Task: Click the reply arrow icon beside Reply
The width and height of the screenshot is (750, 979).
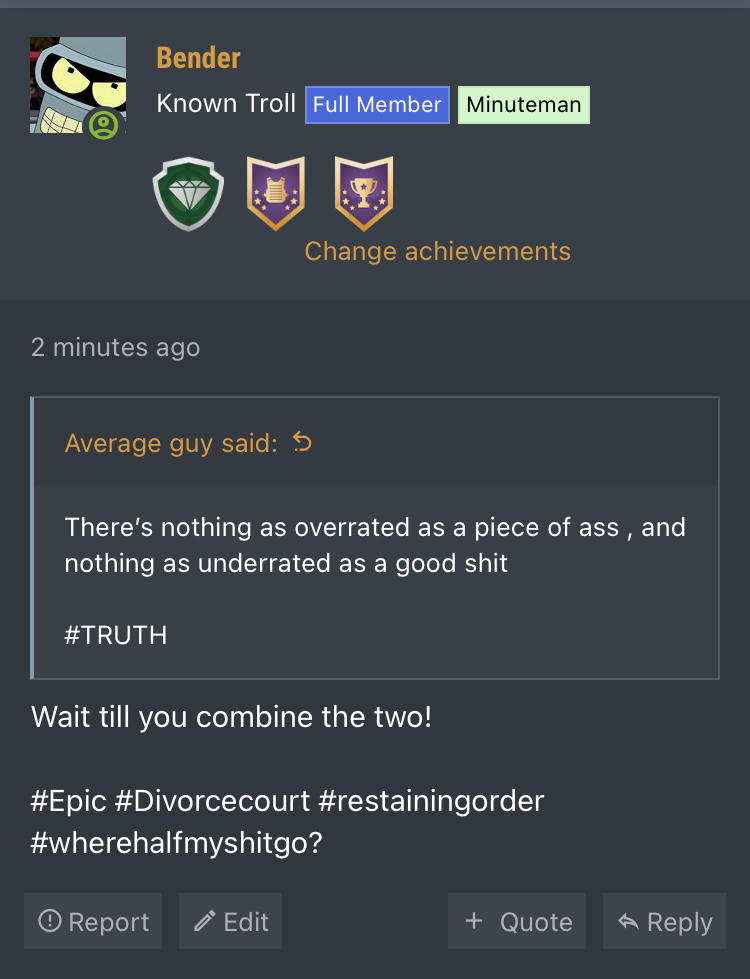Action: click(x=628, y=921)
